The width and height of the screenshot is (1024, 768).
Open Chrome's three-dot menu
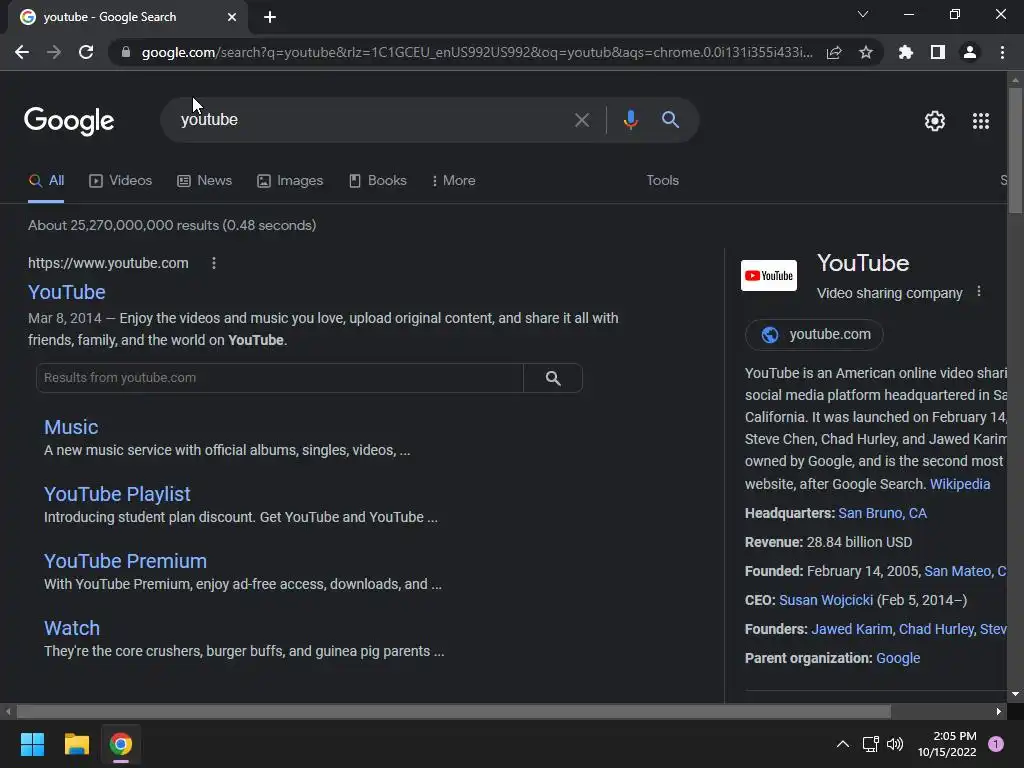1002,52
